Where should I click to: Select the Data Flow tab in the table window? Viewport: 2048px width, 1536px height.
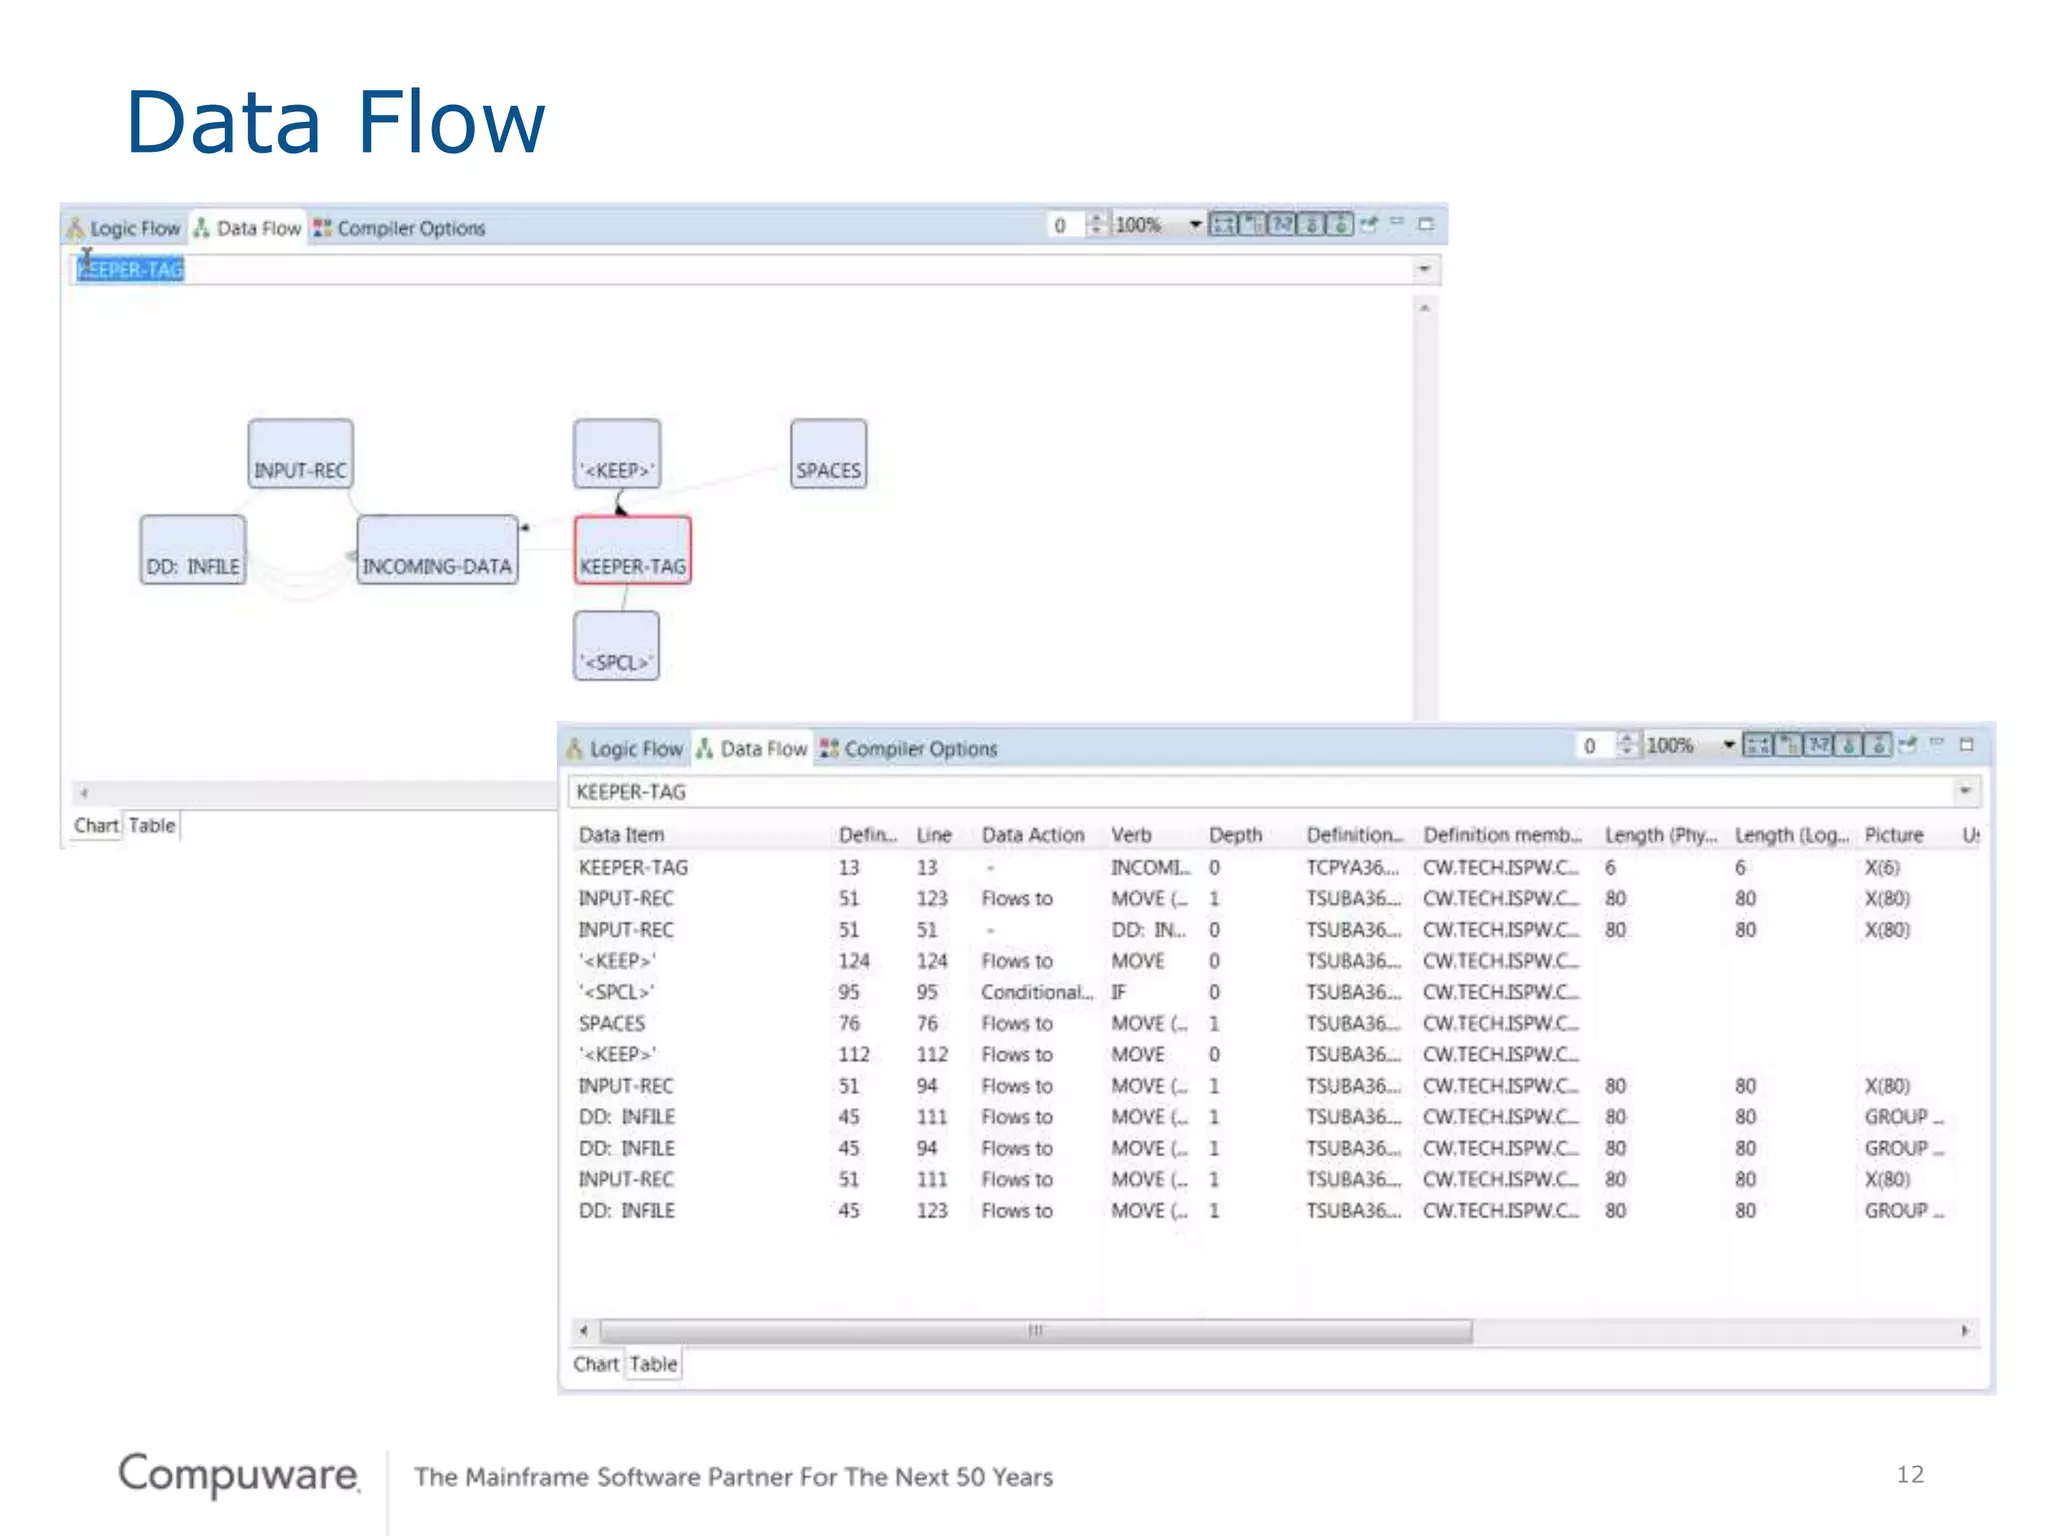[752, 749]
